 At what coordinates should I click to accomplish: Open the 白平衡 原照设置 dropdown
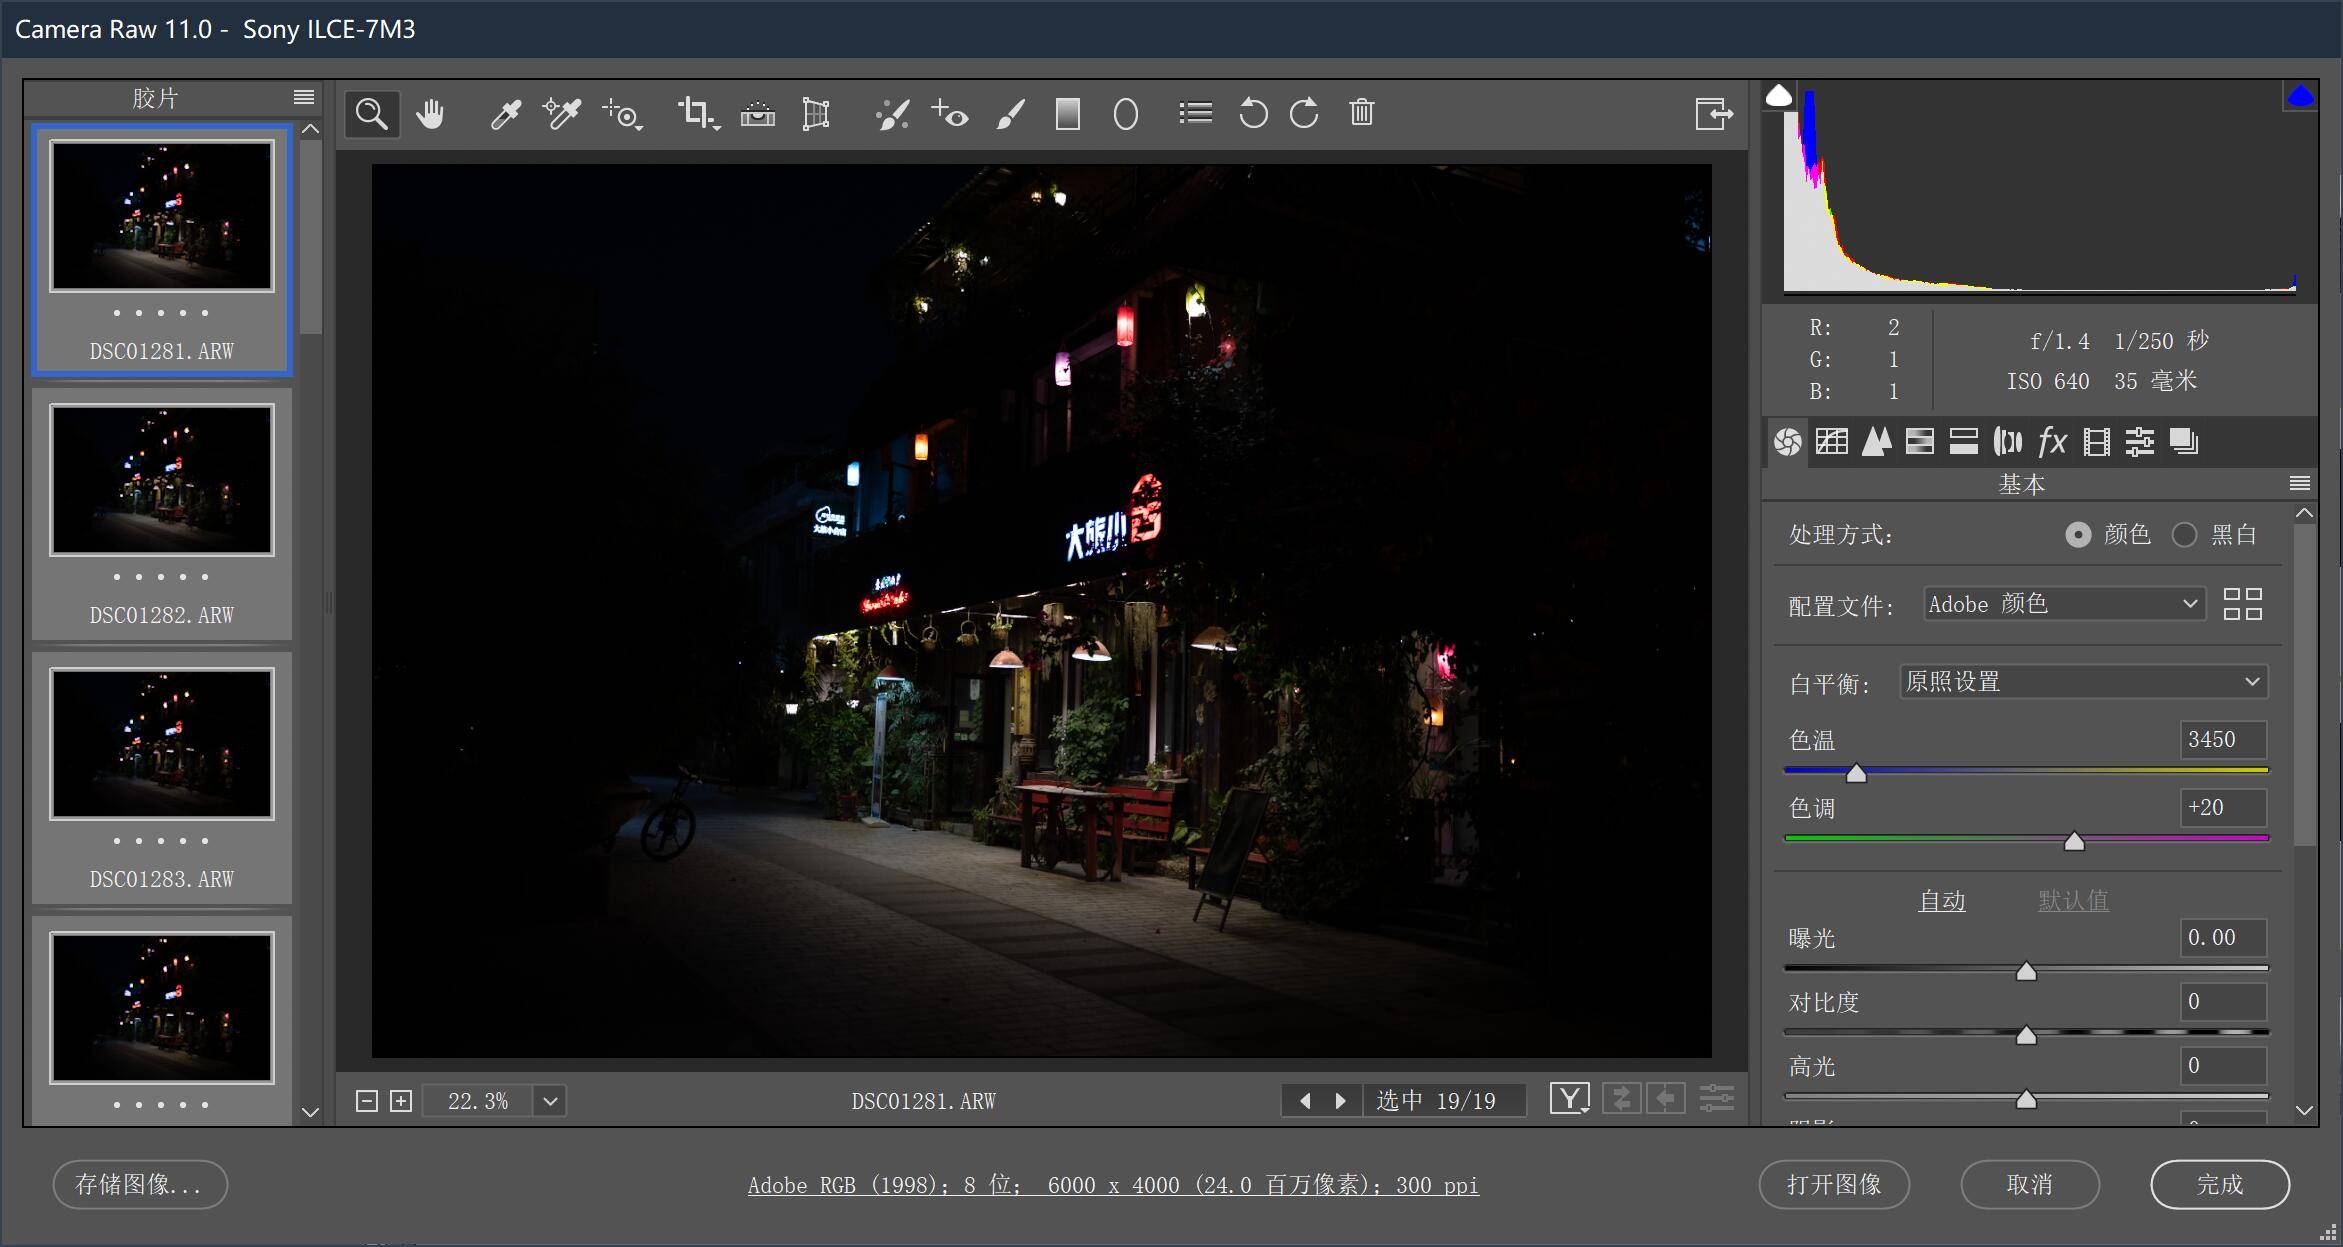click(2083, 682)
